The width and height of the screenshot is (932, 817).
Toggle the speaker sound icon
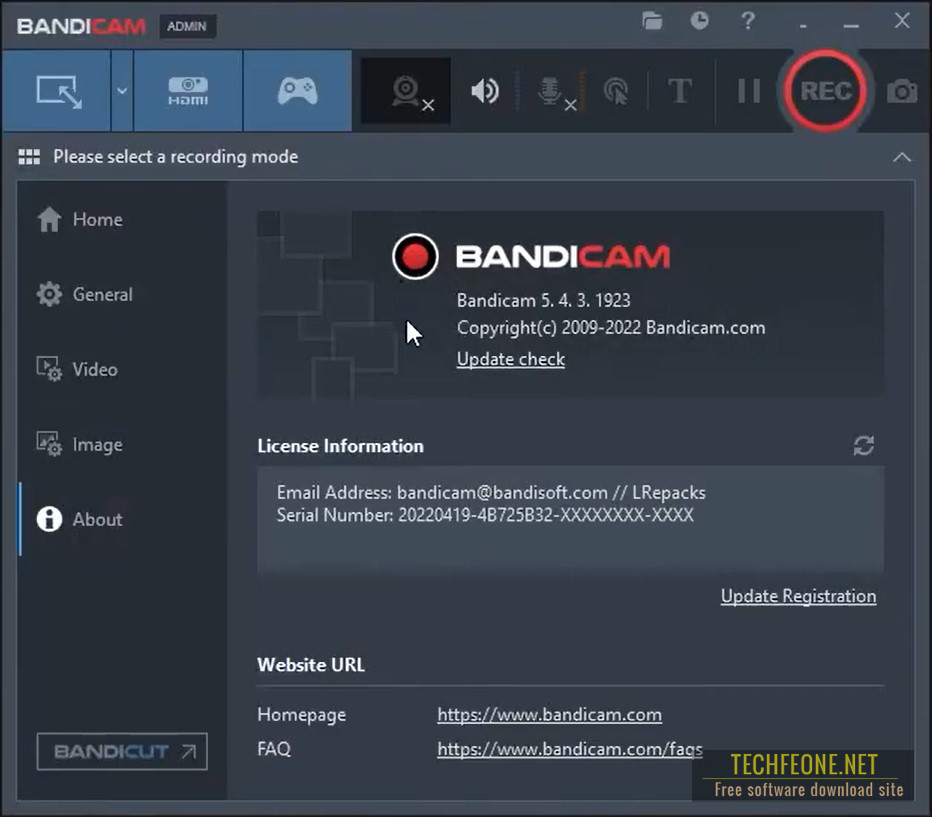point(484,91)
